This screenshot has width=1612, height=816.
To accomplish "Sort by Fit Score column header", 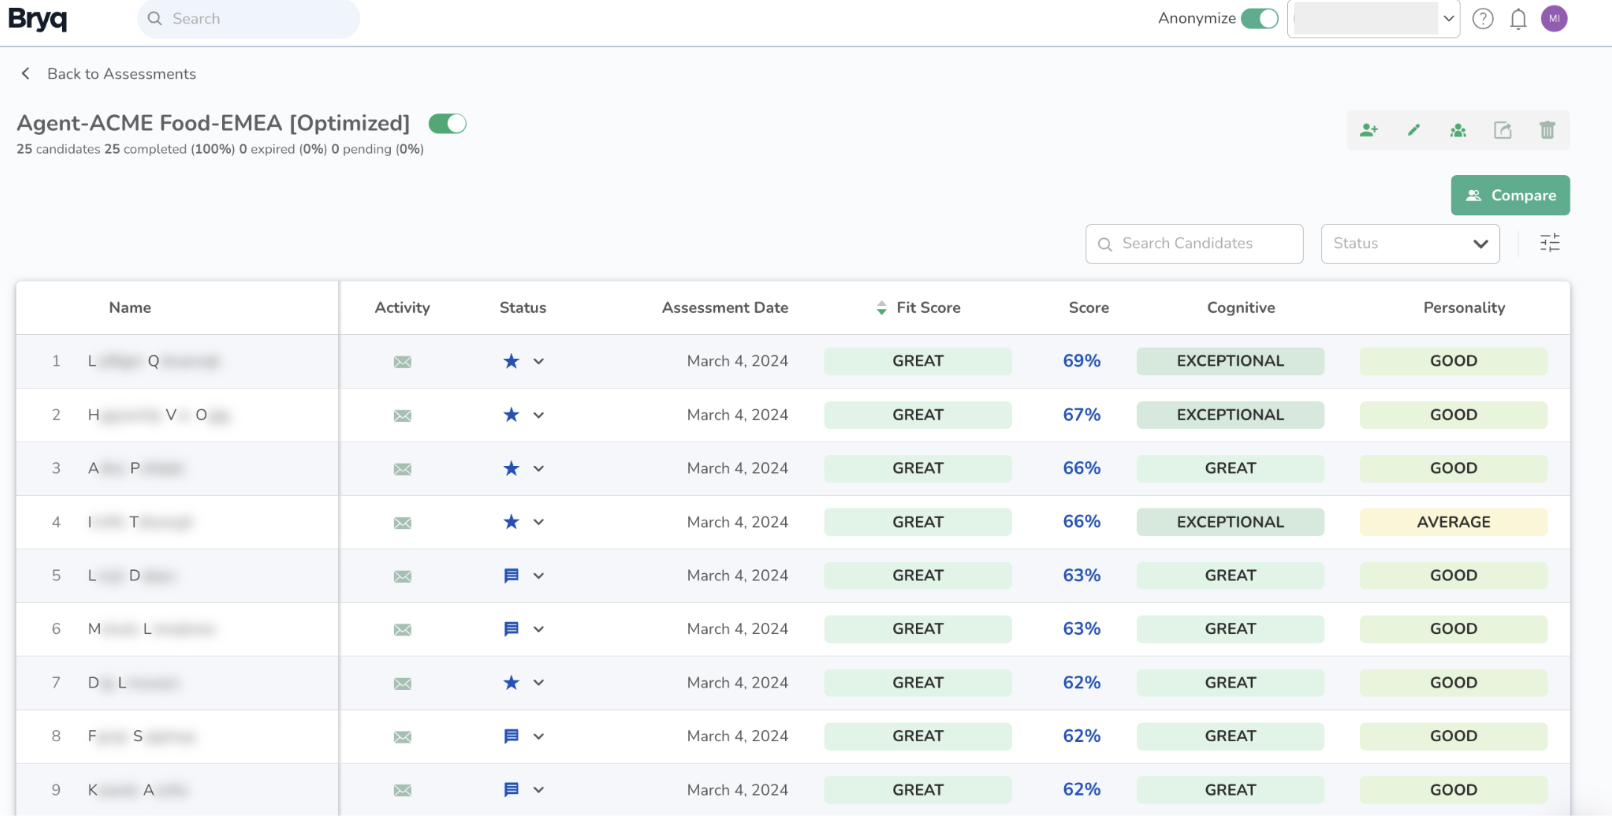I will tap(918, 308).
